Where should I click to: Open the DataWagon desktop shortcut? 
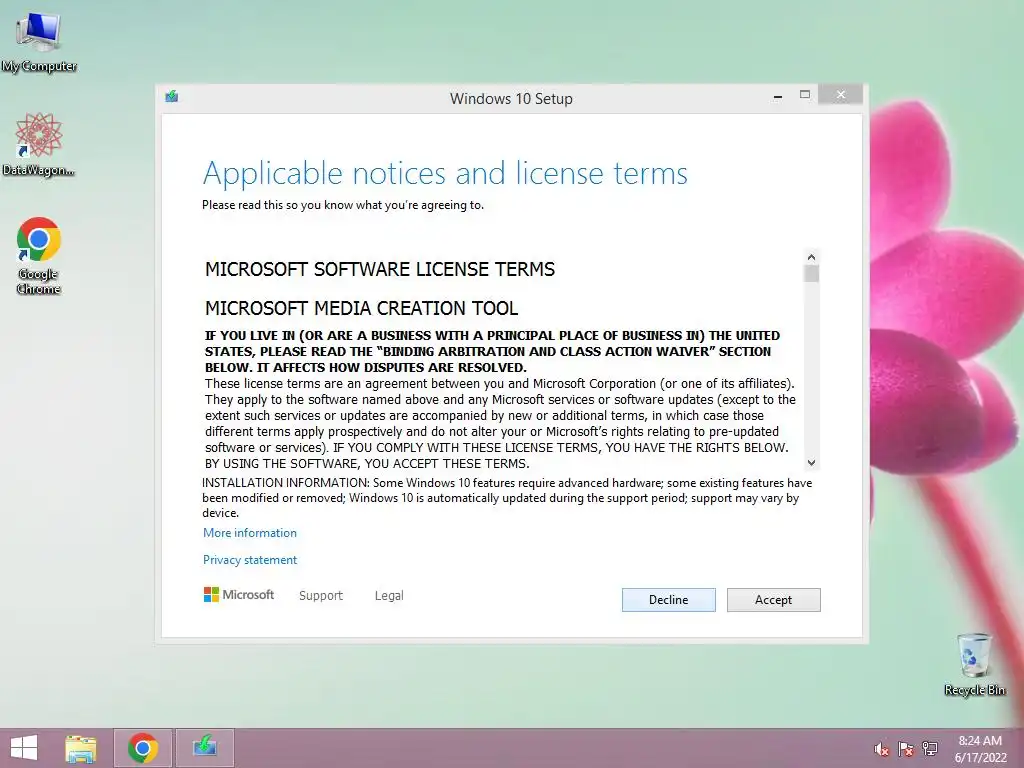pos(39,144)
